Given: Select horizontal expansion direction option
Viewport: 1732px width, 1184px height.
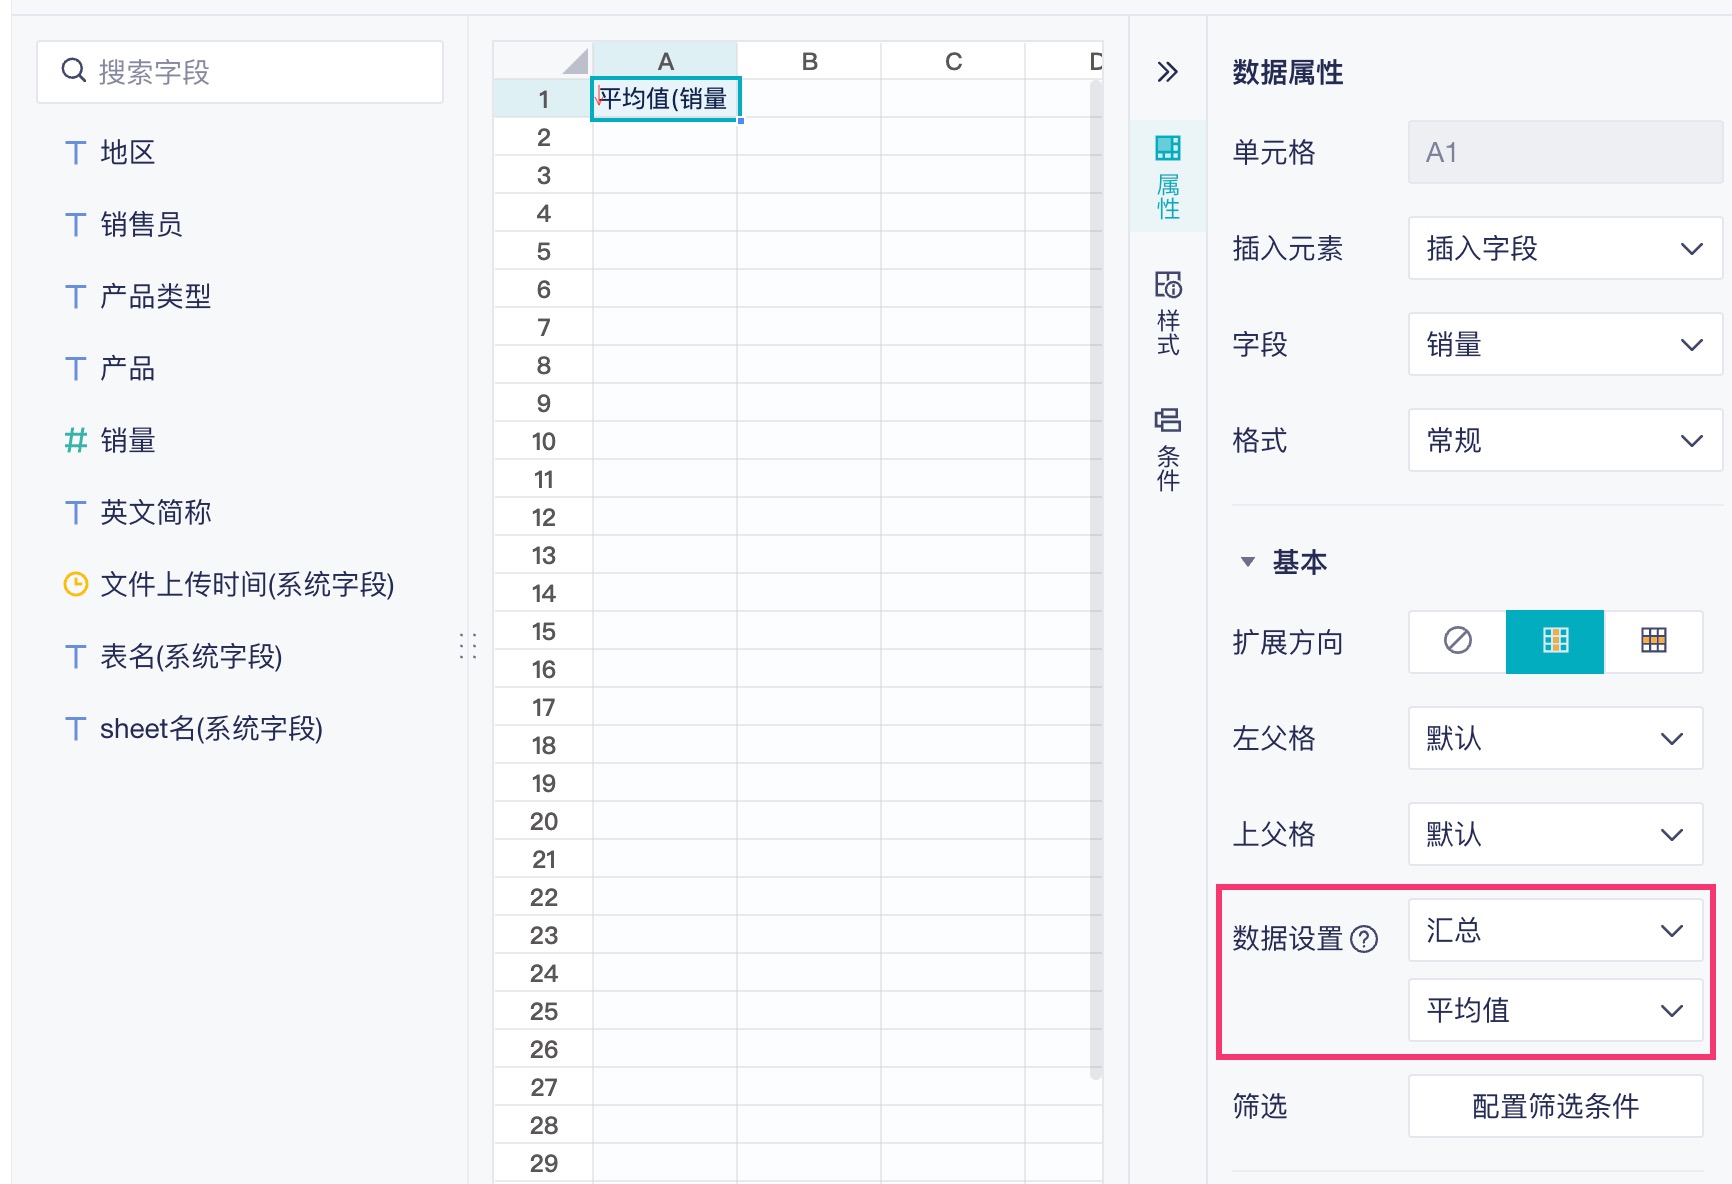Looking at the screenshot, I should coord(1653,641).
